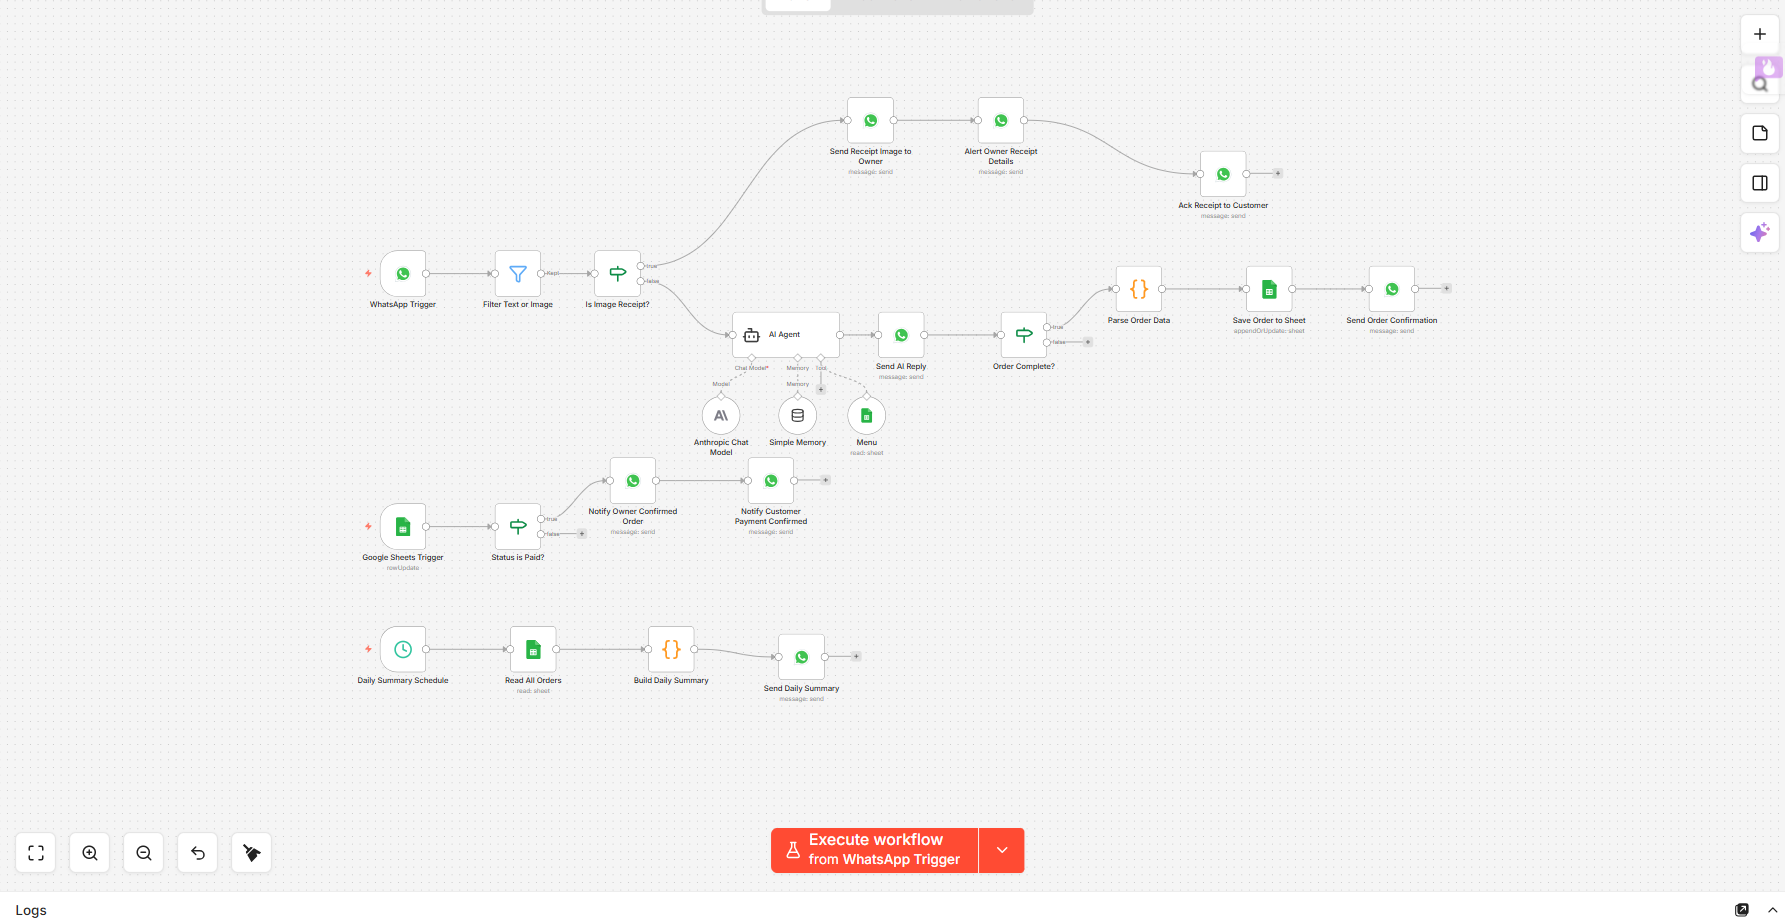Select the Simple Memory node
Viewport: 1785px width, 920px height.
pyautogui.click(x=798, y=416)
